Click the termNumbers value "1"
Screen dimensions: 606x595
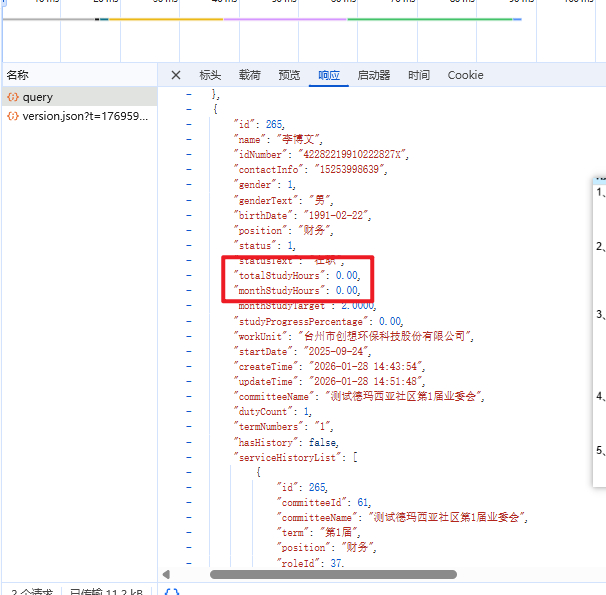pyautogui.click(x=322, y=427)
